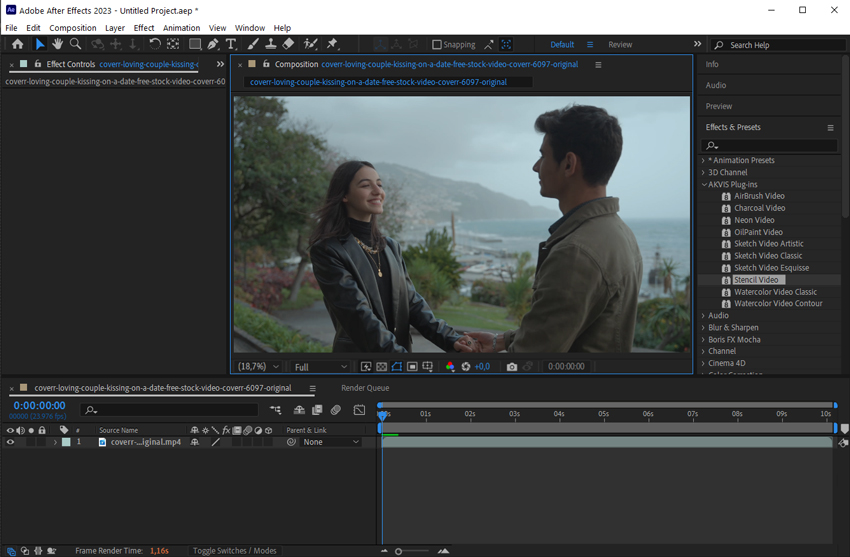Open the Animation menu
Viewport: 850px width, 557px height.
(x=181, y=28)
